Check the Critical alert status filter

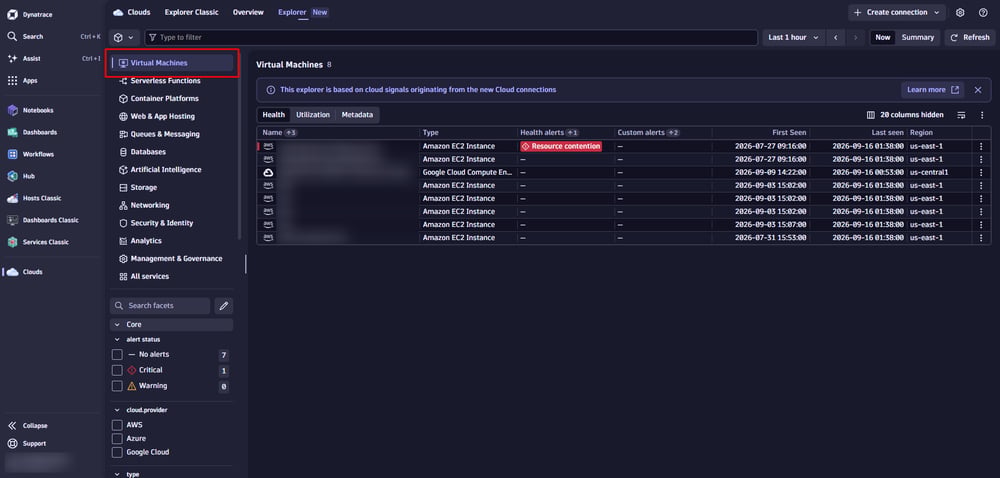pyautogui.click(x=117, y=370)
